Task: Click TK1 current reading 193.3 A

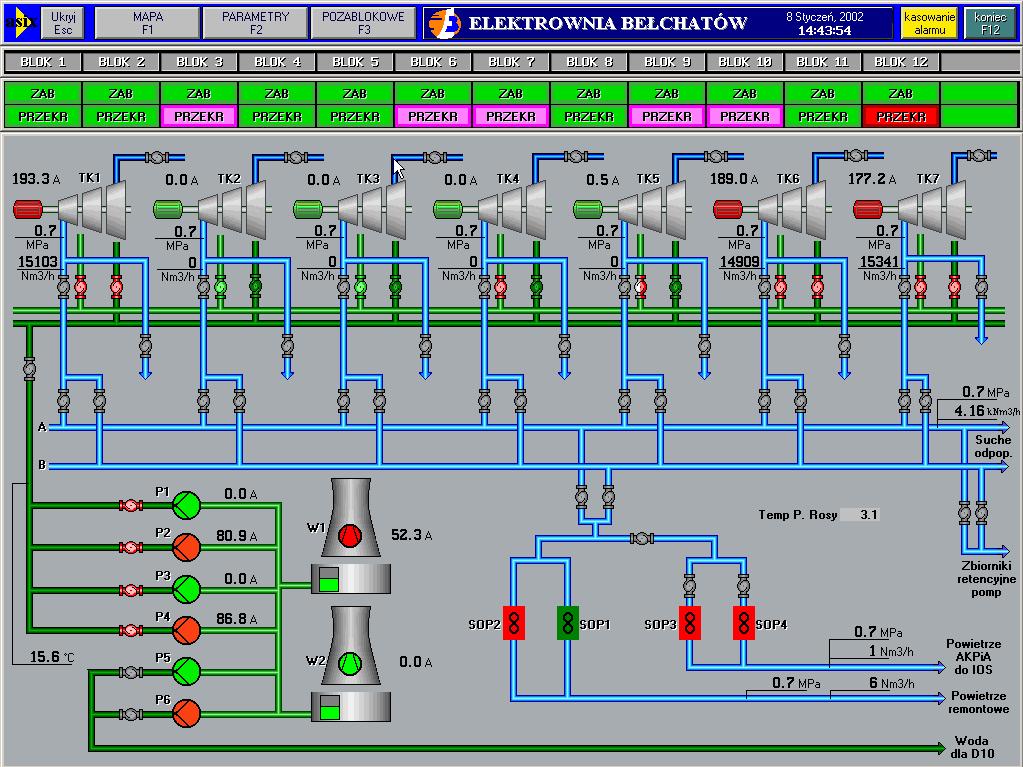Action: click(36, 179)
